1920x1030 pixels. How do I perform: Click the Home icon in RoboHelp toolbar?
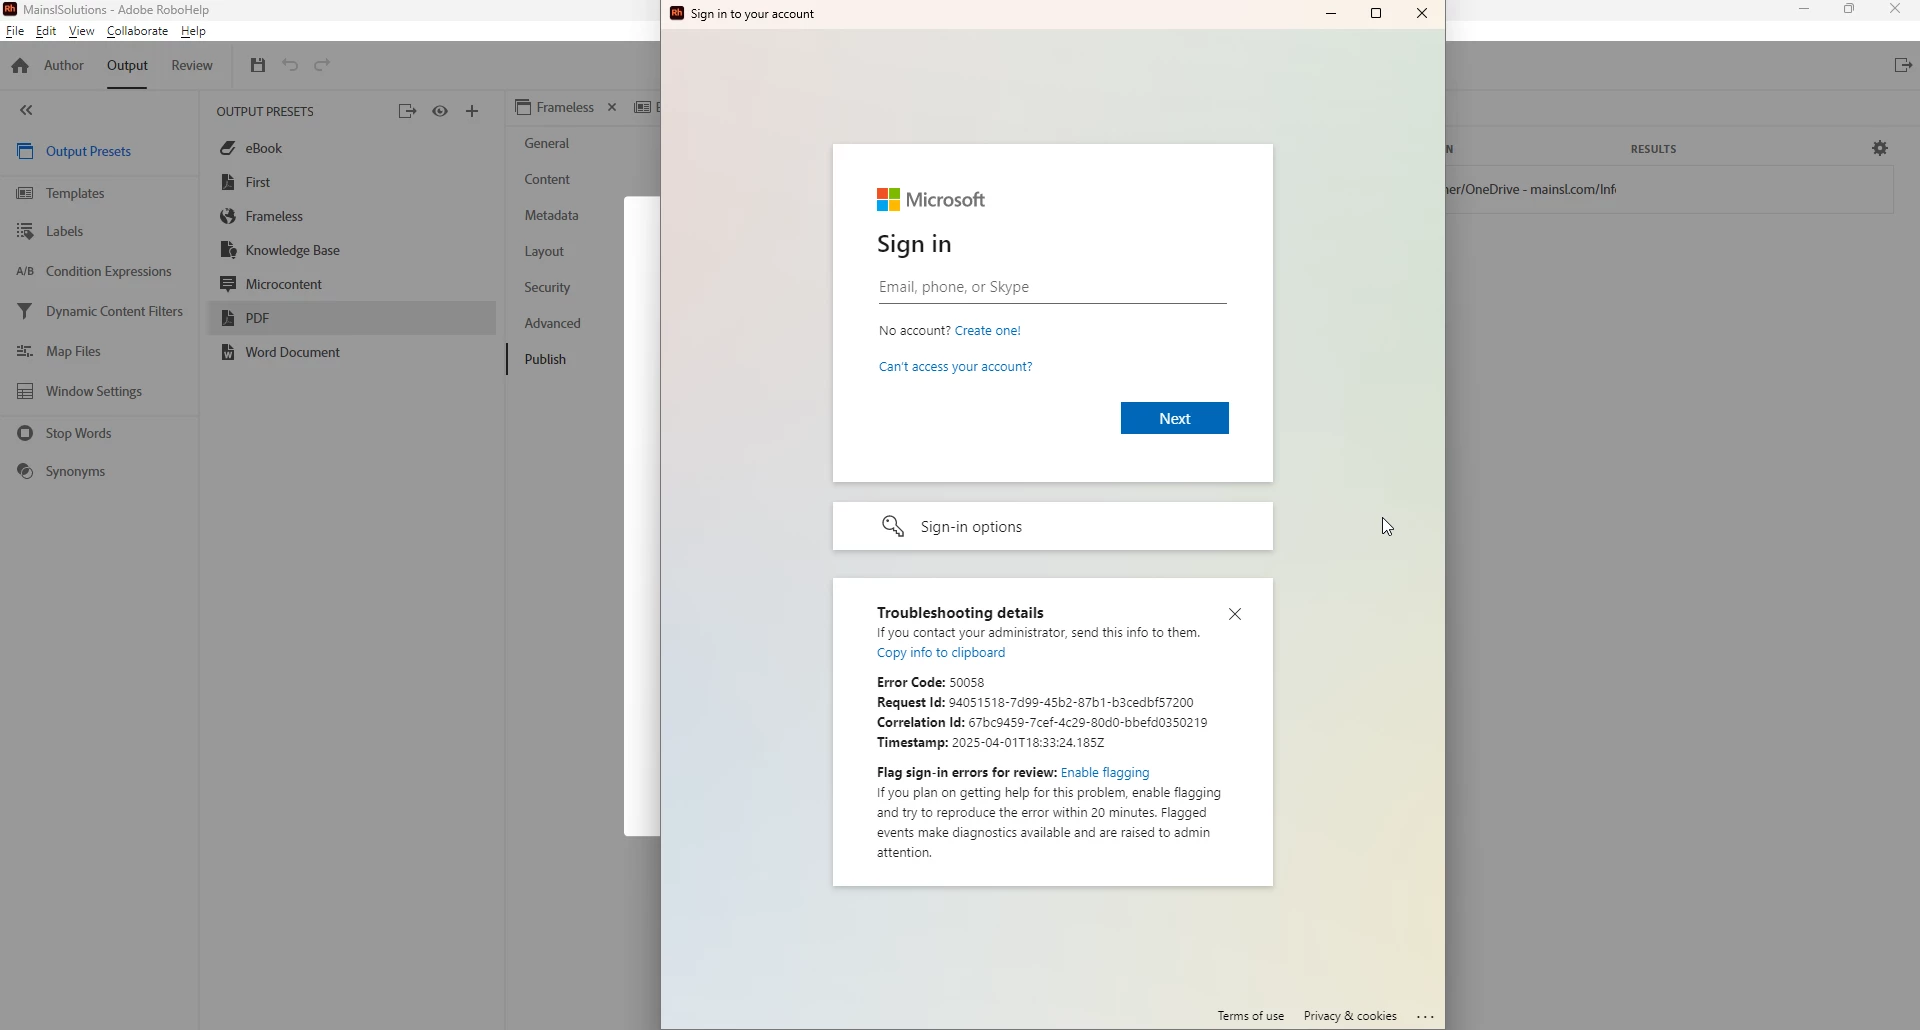point(20,67)
